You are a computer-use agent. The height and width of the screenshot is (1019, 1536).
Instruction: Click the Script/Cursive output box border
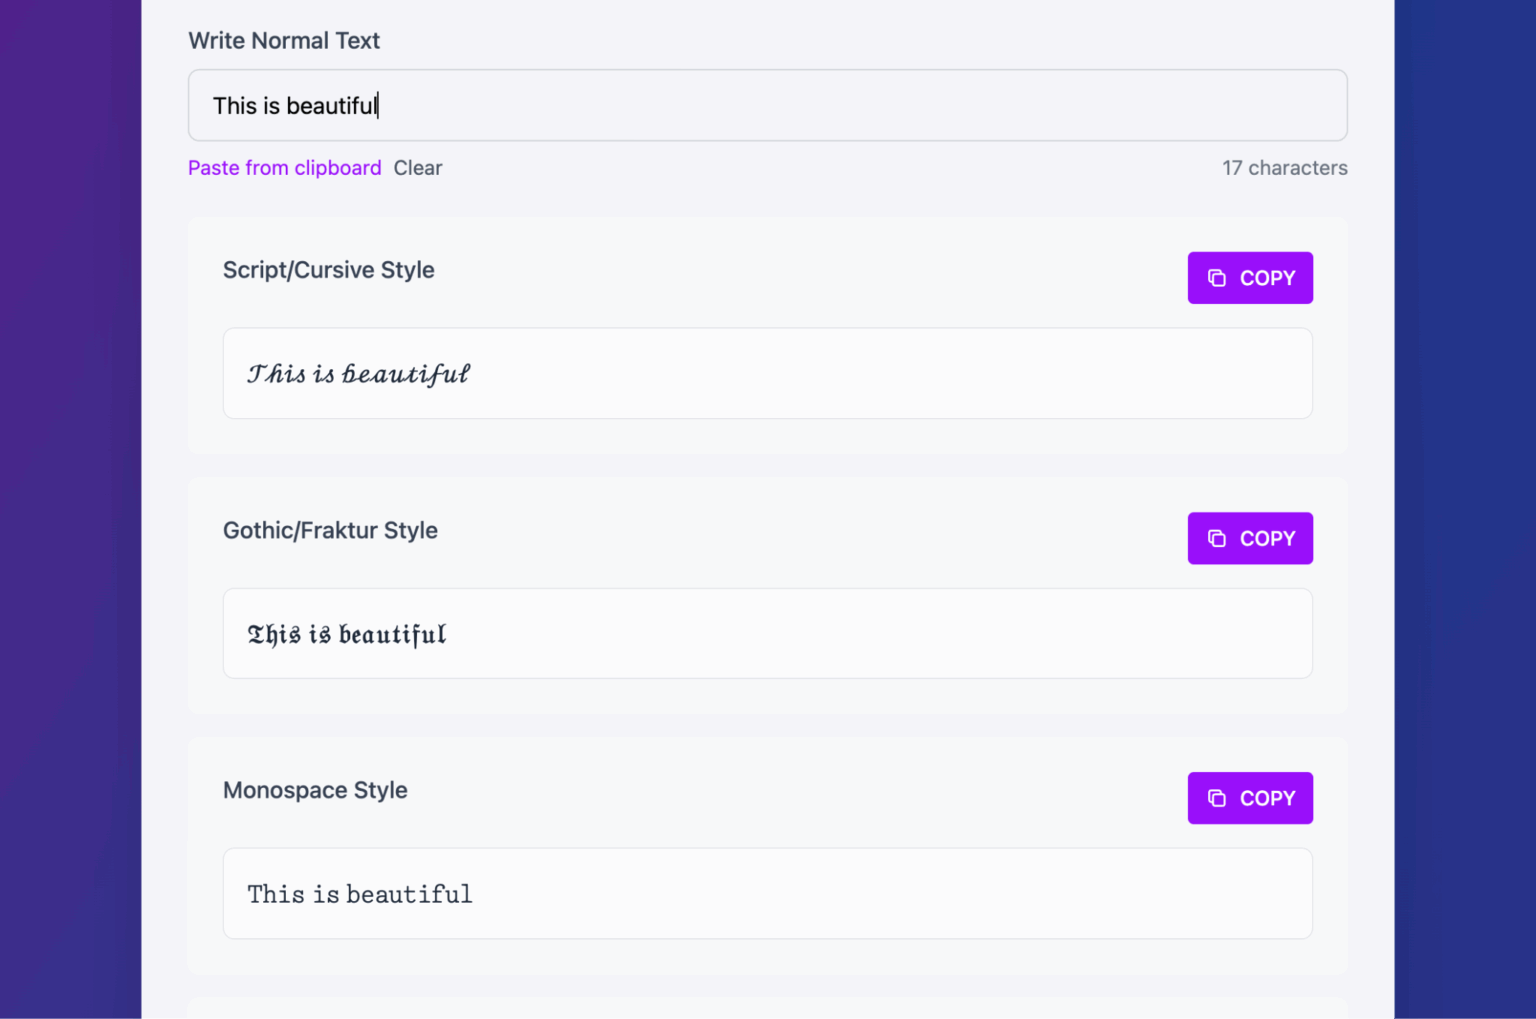click(767, 329)
